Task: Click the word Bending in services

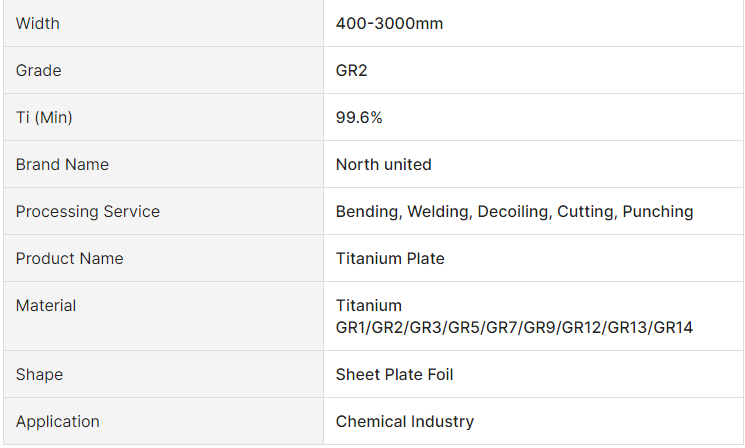Action: click(366, 211)
